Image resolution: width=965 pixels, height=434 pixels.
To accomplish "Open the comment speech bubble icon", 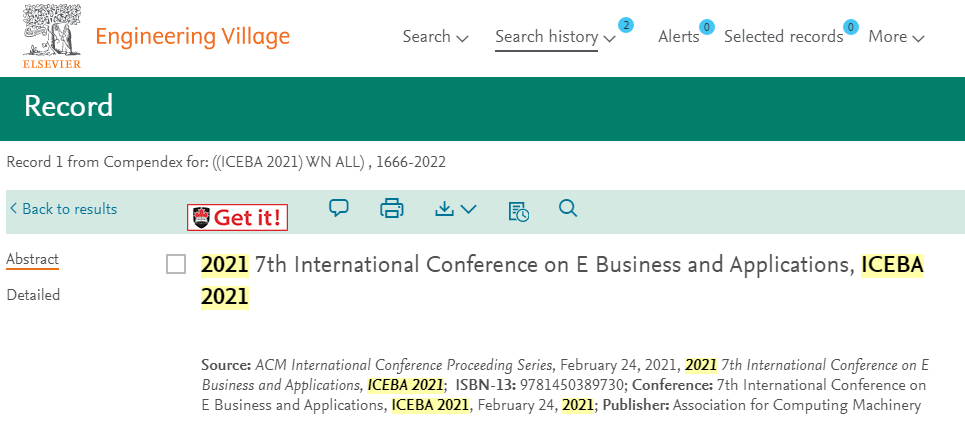I will tap(339, 208).
